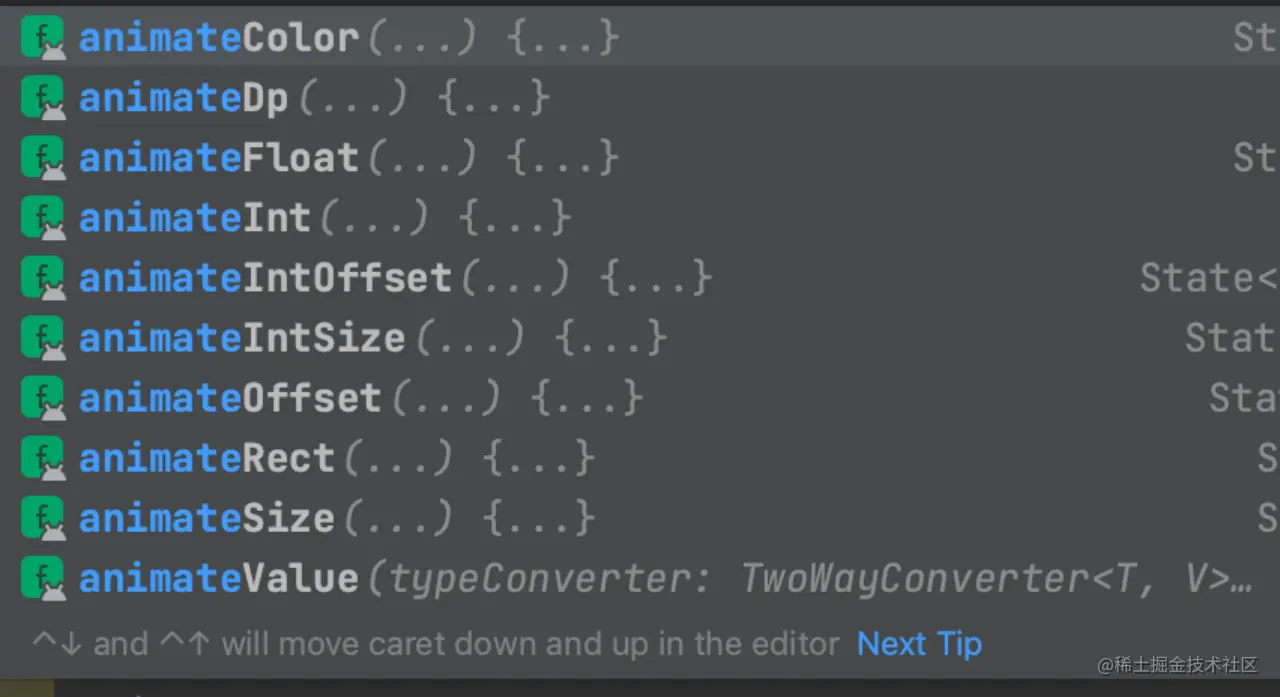Click the State return type of animateIntOffset

[x=1205, y=277]
